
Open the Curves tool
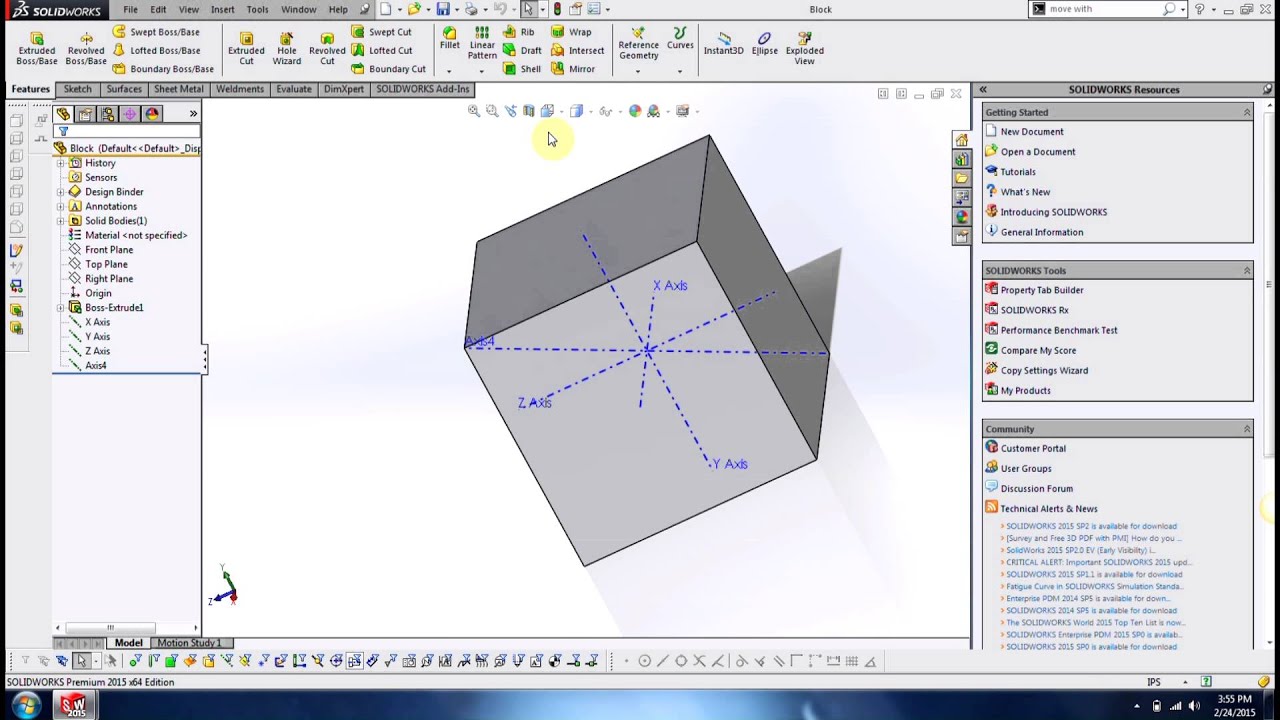coord(680,39)
